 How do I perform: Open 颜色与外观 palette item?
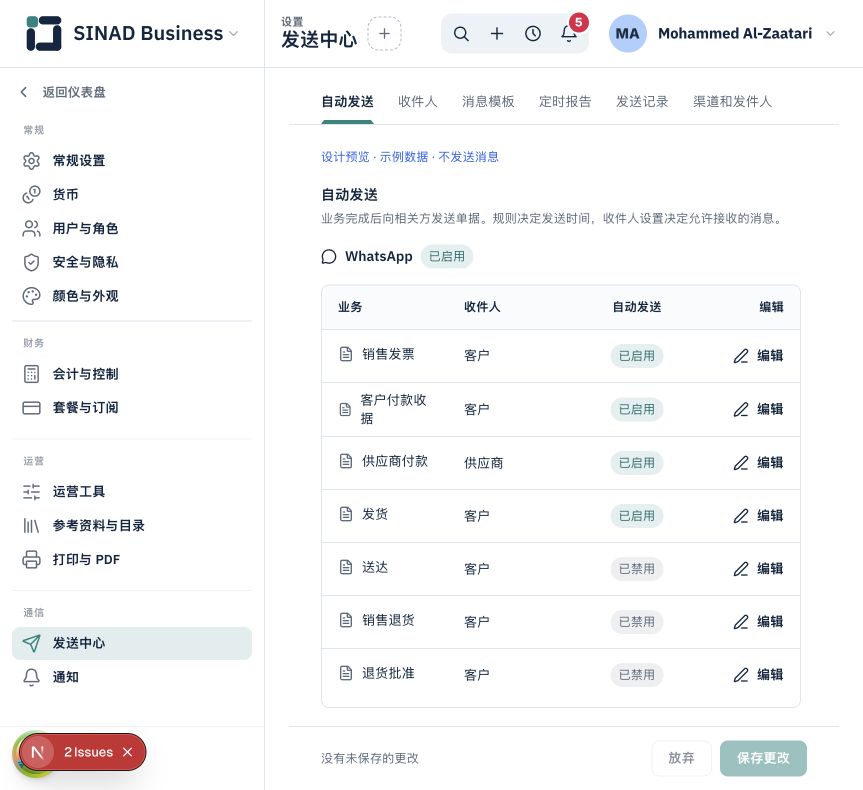[x=132, y=296]
